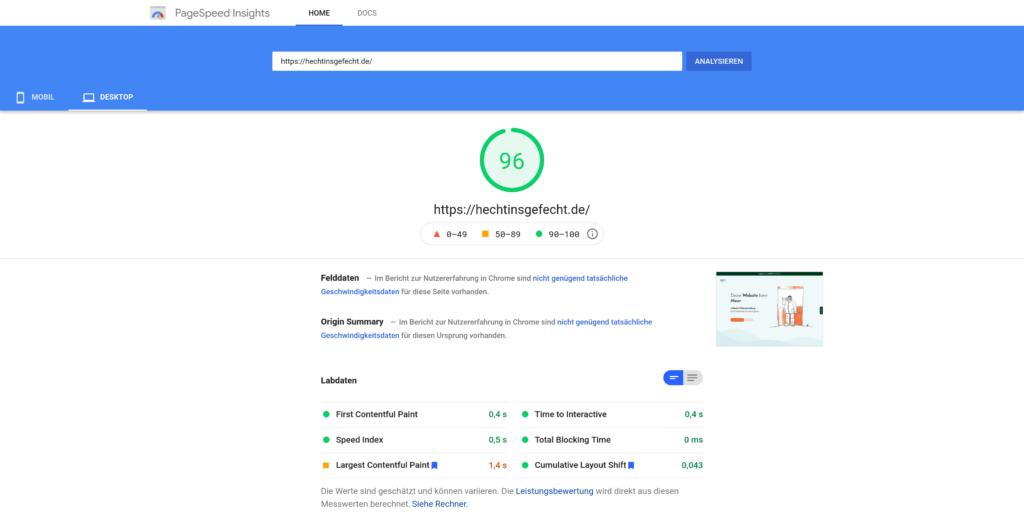
Task: Click the 0,043 CLS value
Action: [692, 465]
